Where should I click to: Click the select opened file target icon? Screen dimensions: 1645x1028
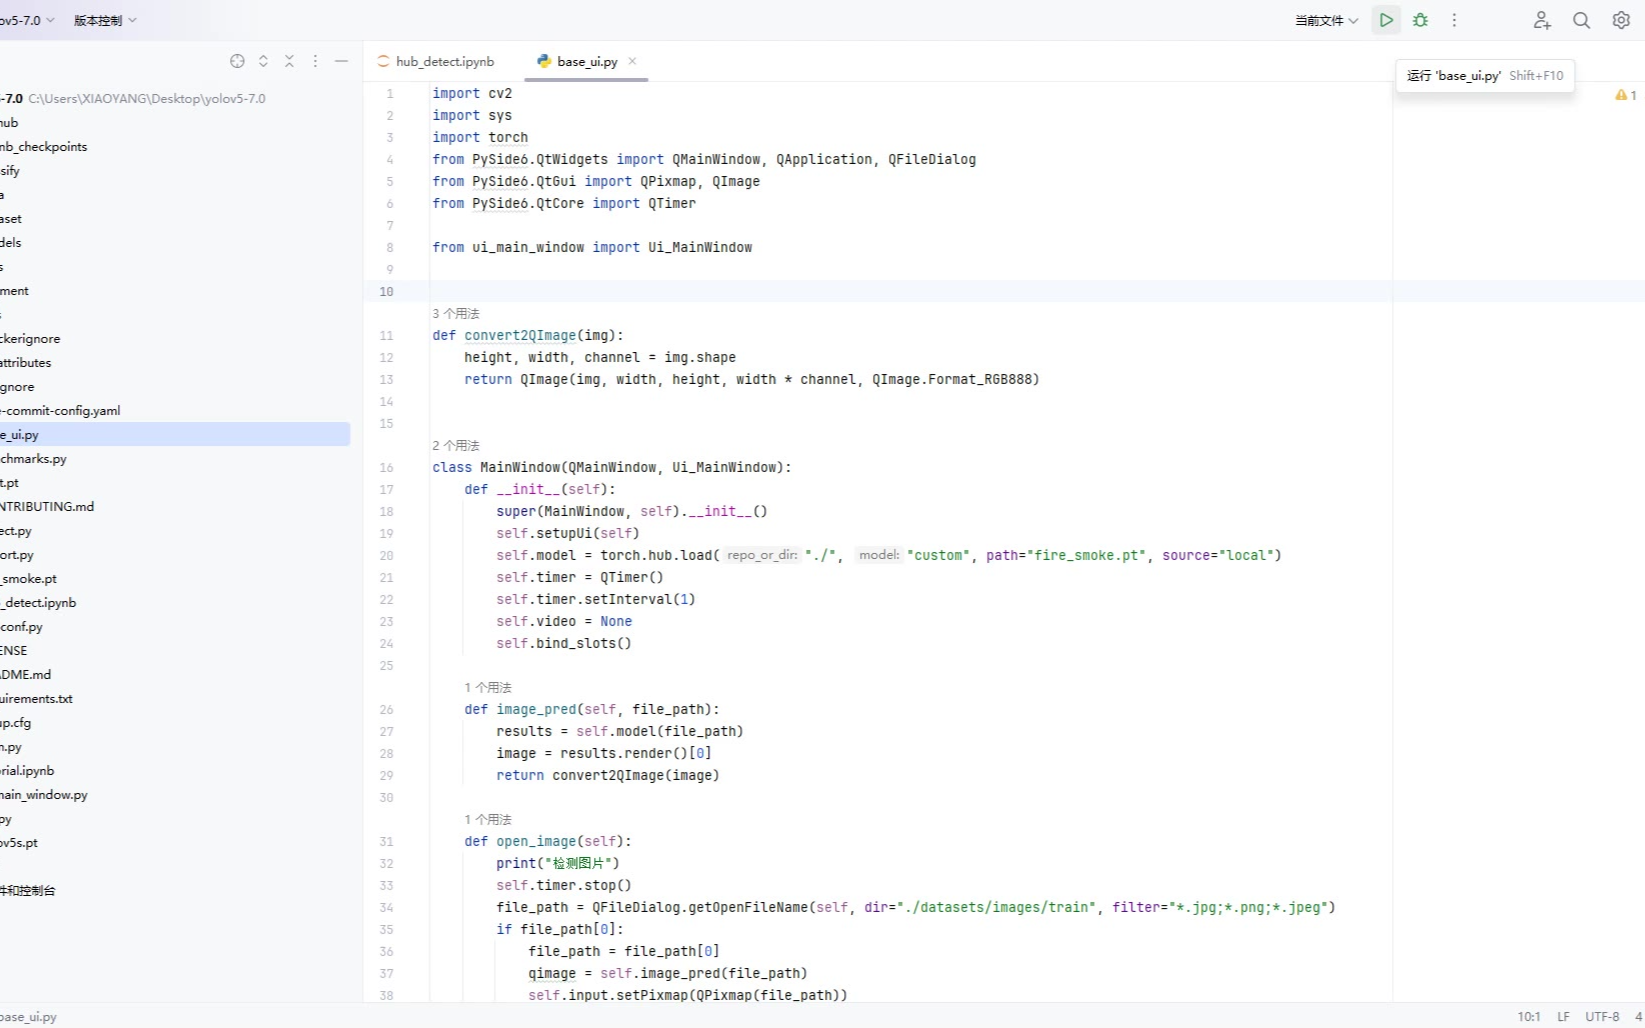coord(237,61)
